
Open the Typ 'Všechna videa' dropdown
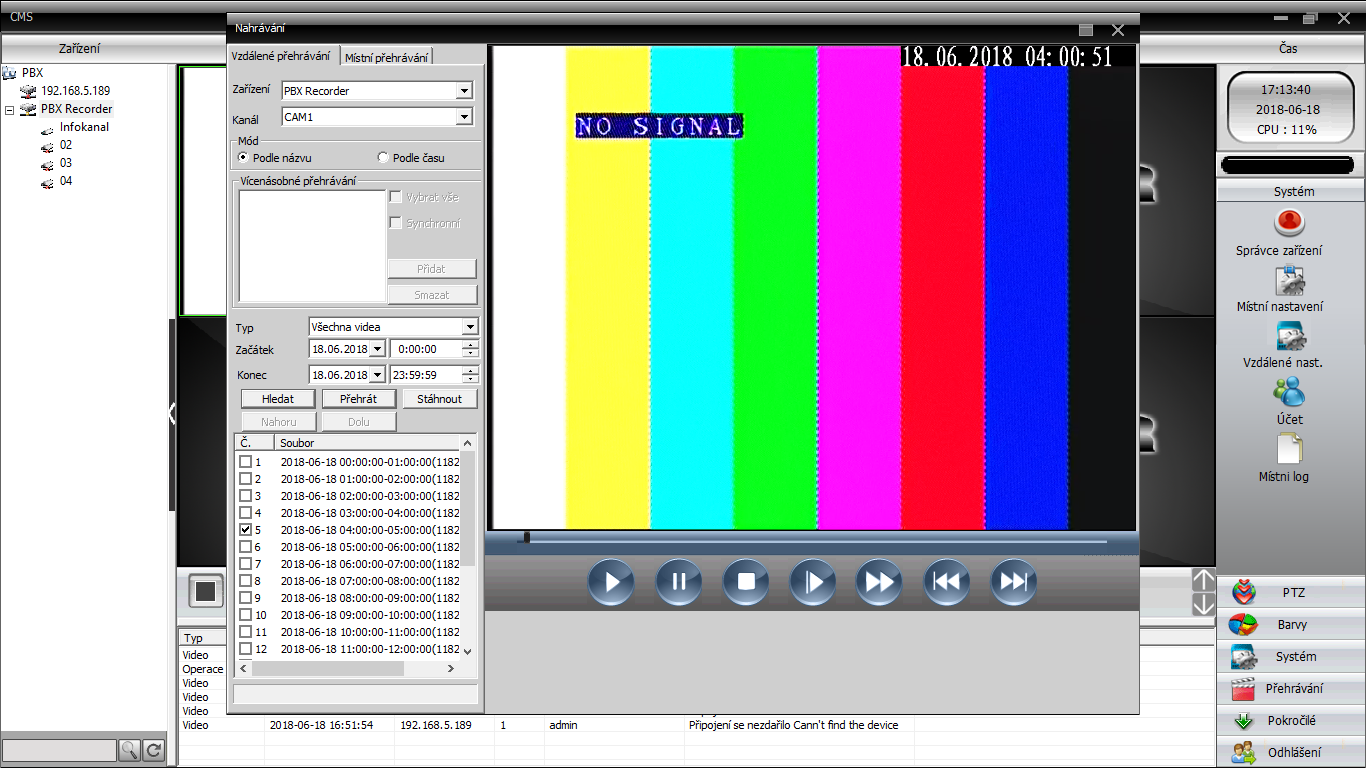tap(470, 327)
